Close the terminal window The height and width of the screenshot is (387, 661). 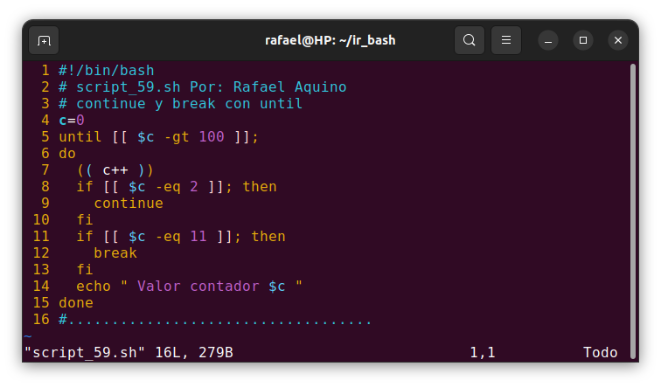[x=618, y=40]
